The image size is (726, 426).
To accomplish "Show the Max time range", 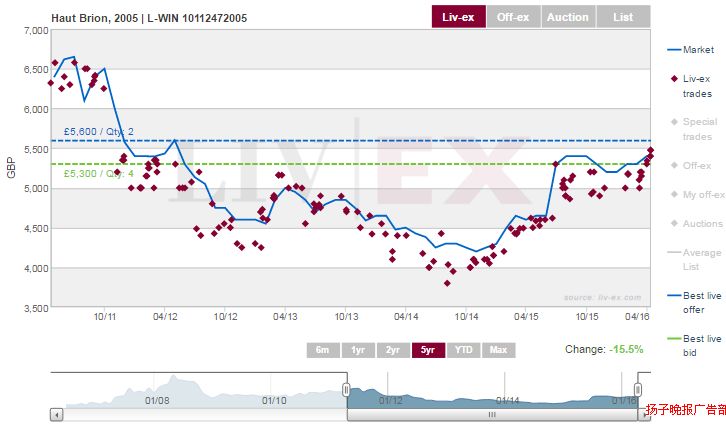I will click(x=499, y=350).
